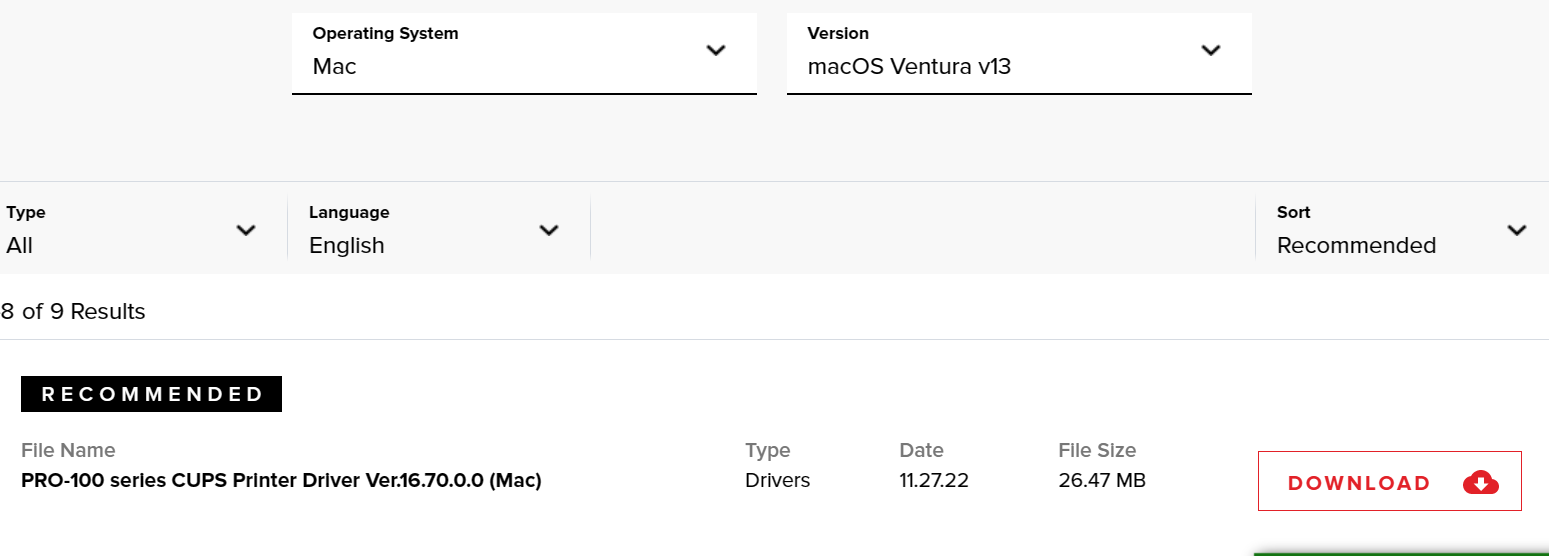Click the 11.27.22 date value

(934, 481)
